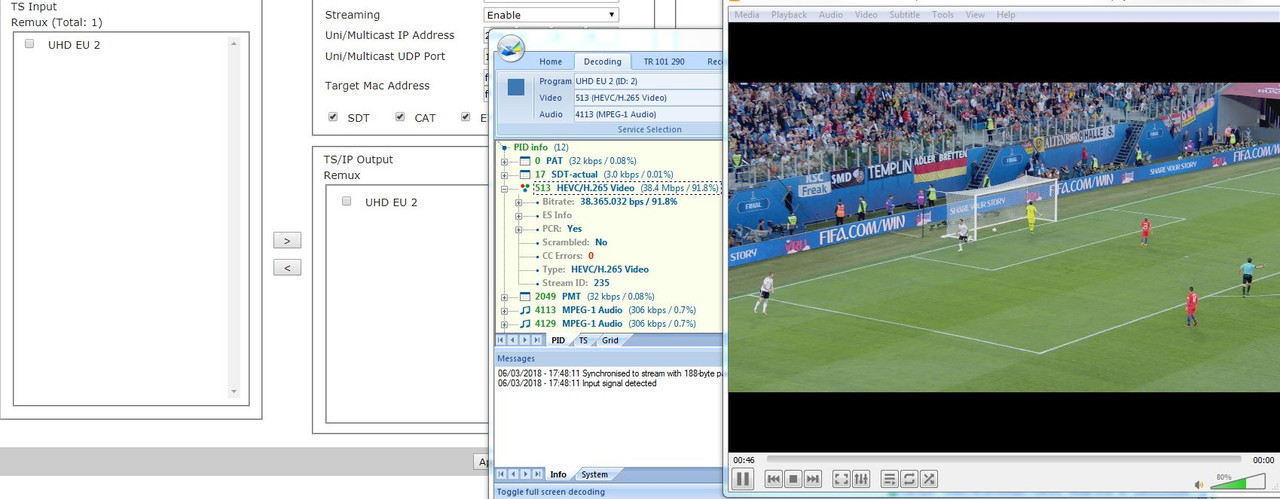Click the 4113 audio note icon
The width and height of the screenshot is (1280, 499).
(x=524, y=310)
